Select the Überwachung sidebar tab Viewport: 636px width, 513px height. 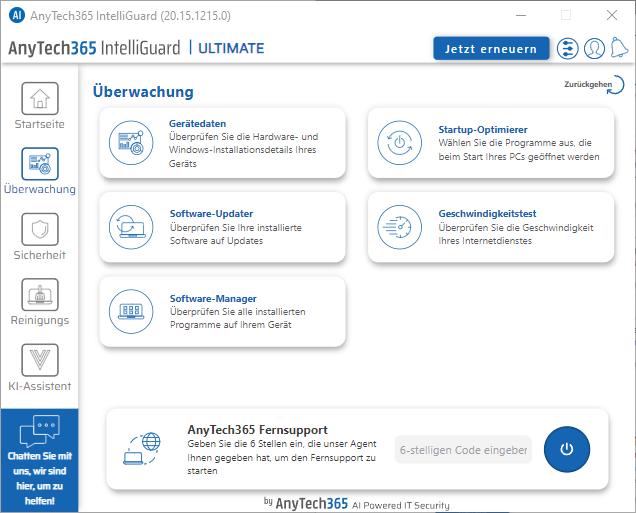tap(39, 171)
